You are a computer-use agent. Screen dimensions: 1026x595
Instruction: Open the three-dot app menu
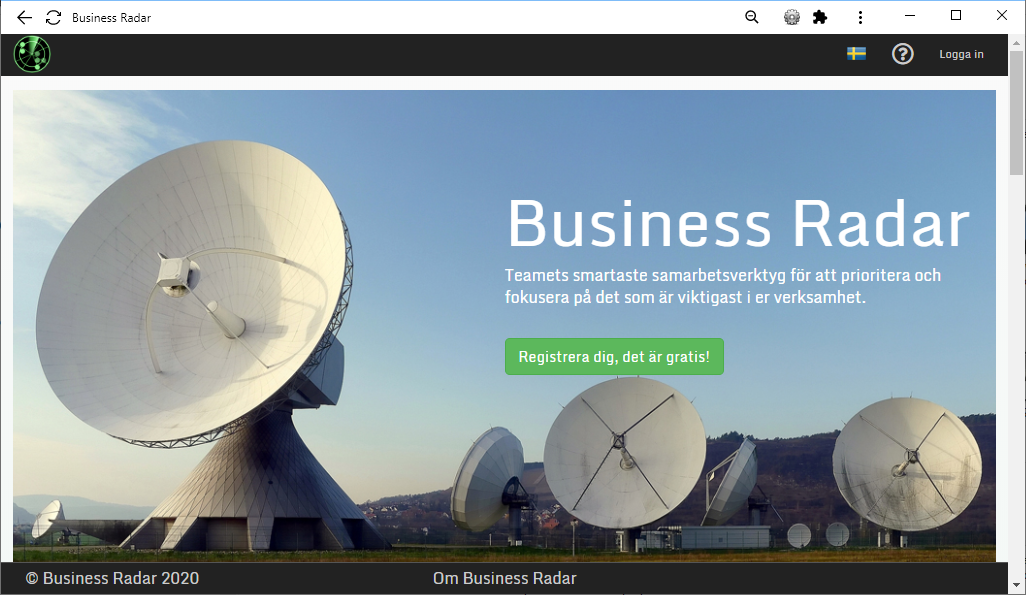click(x=860, y=18)
